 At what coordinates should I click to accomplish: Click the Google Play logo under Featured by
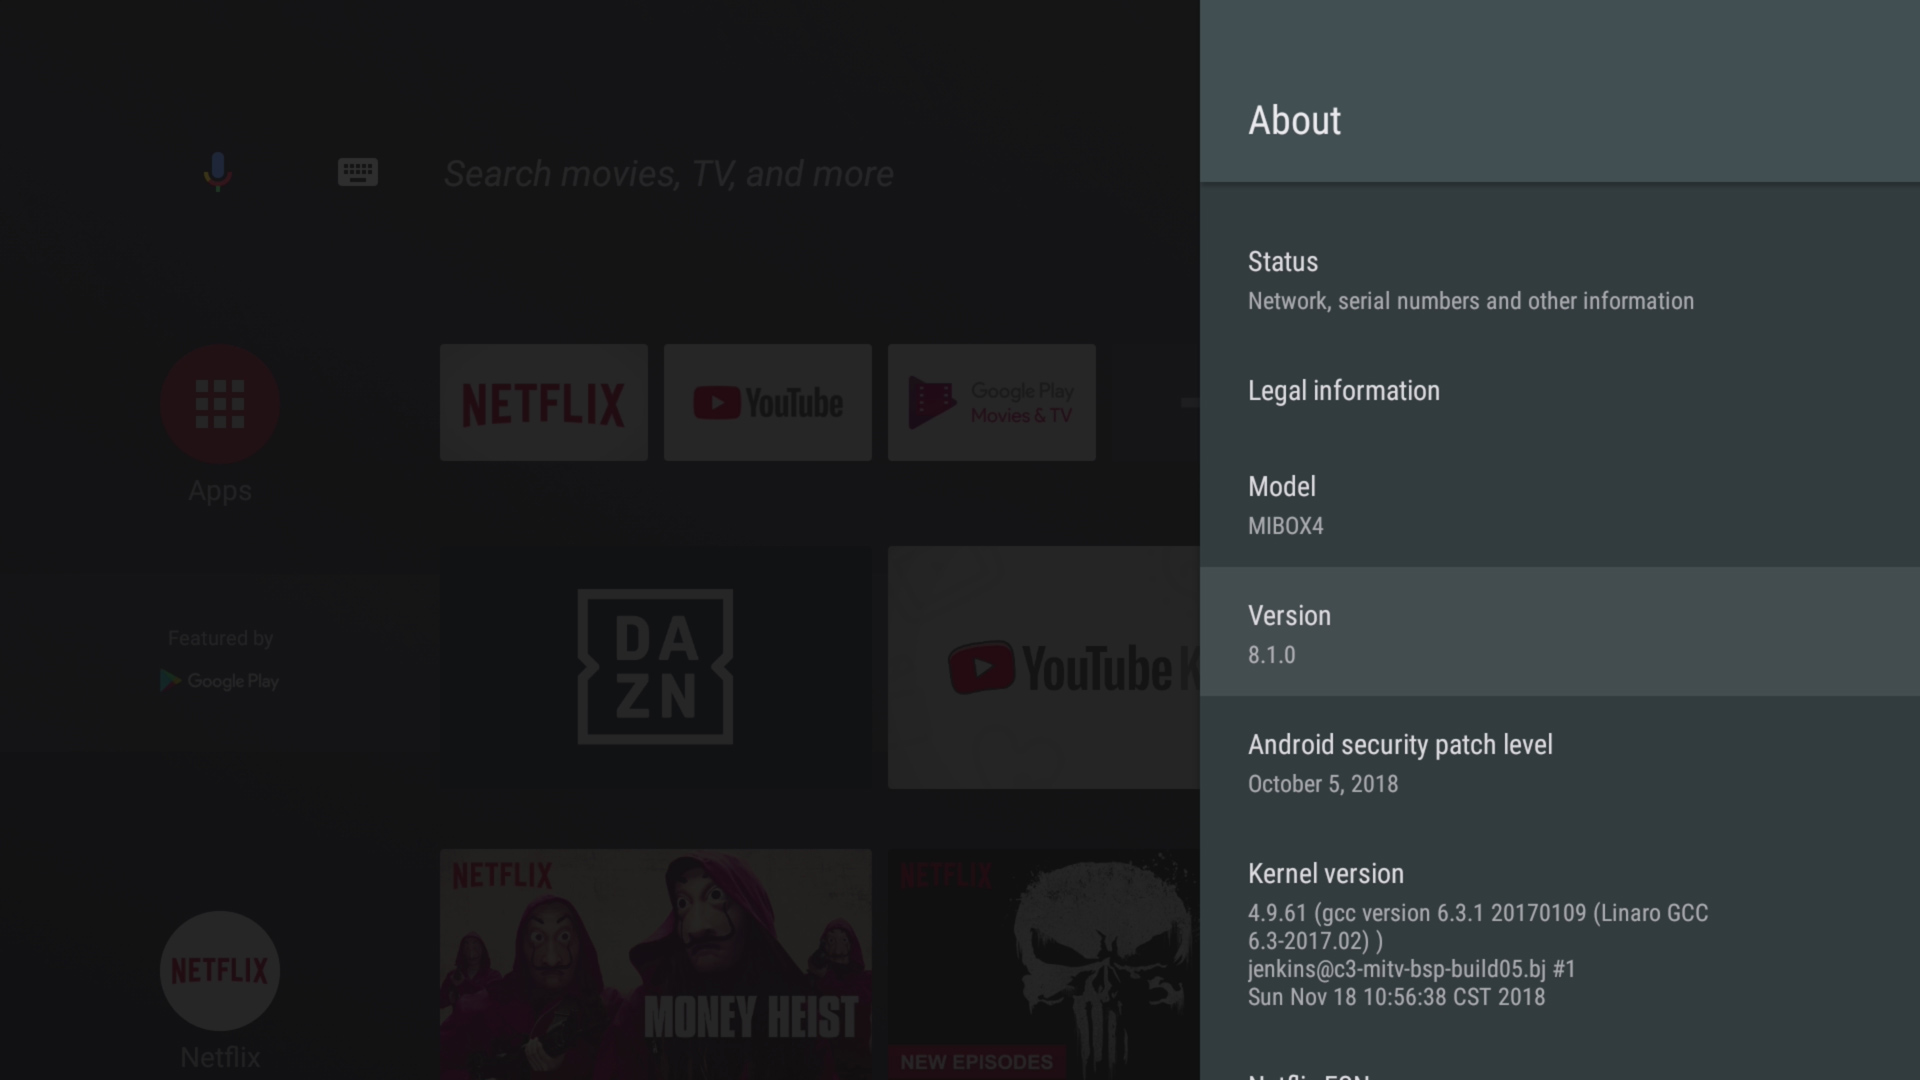[220, 681]
